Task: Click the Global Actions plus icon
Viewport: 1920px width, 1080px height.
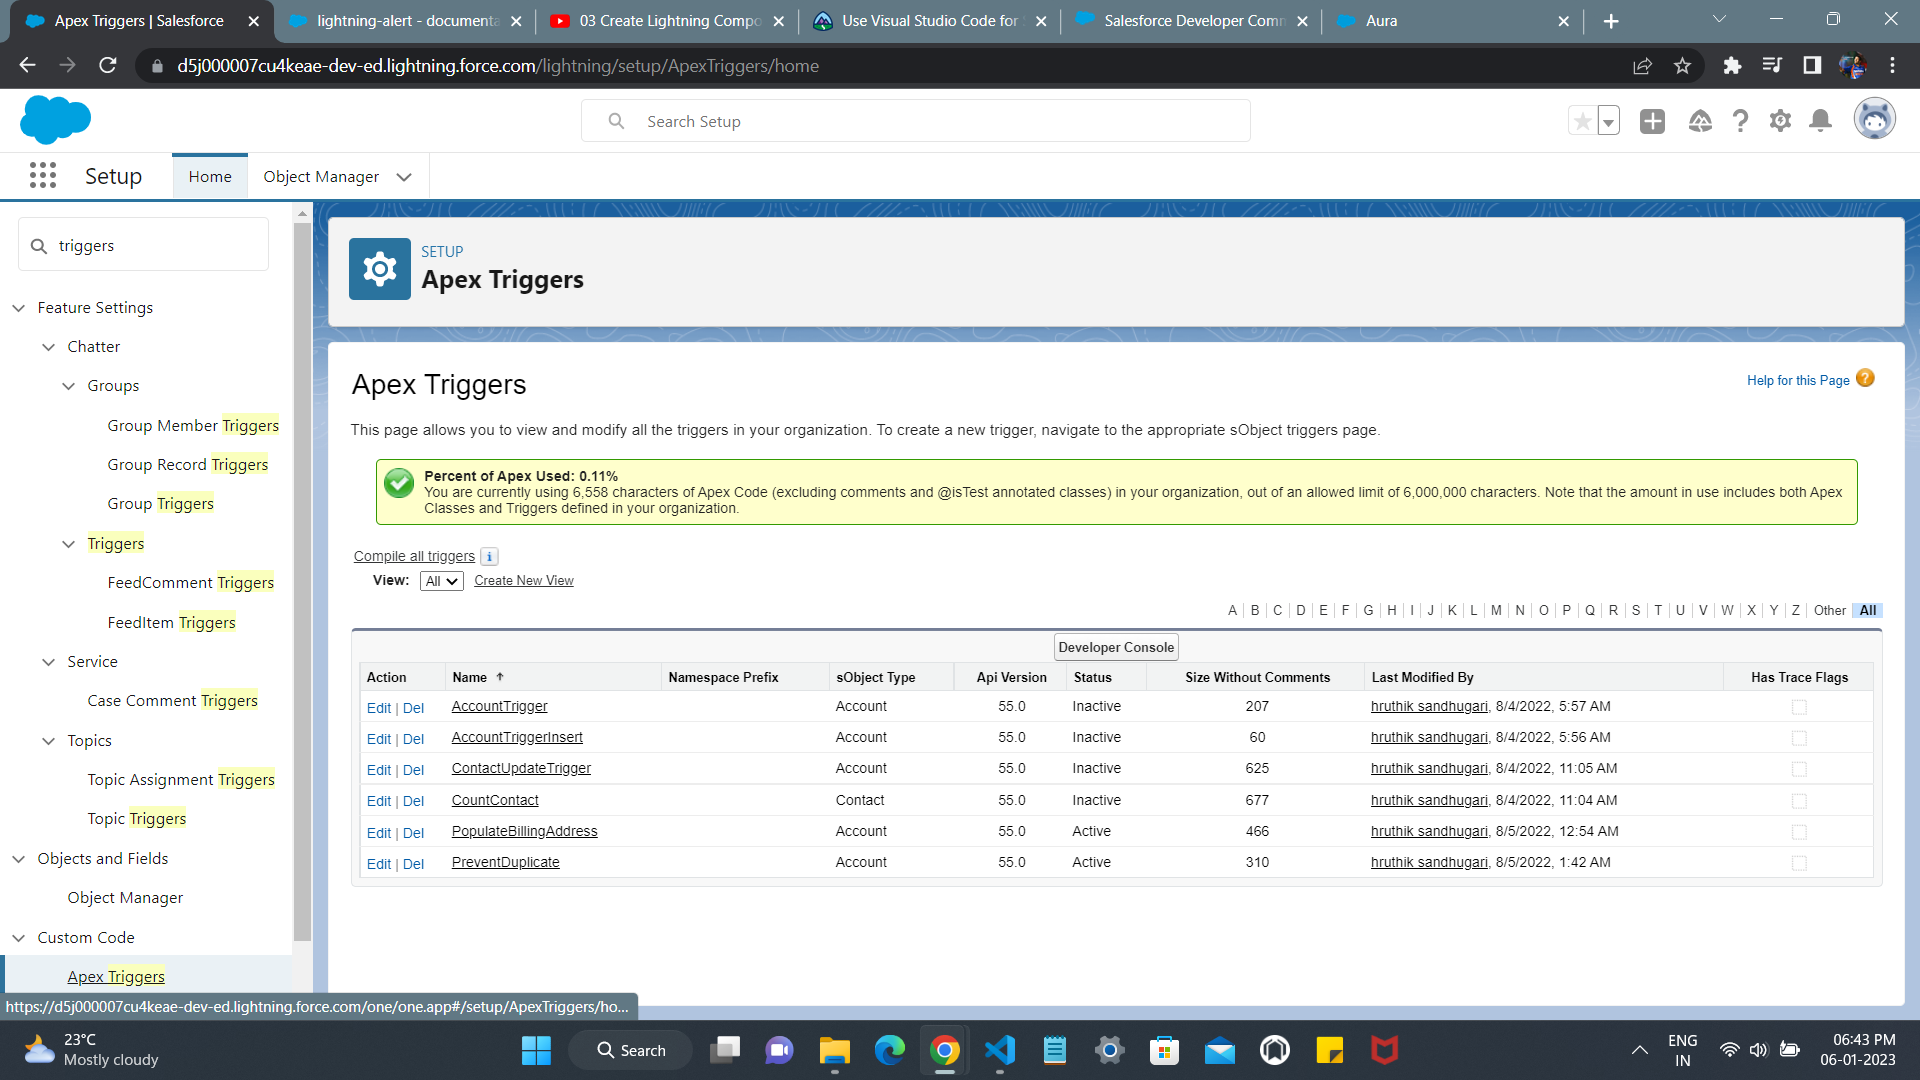Action: (x=1652, y=121)
